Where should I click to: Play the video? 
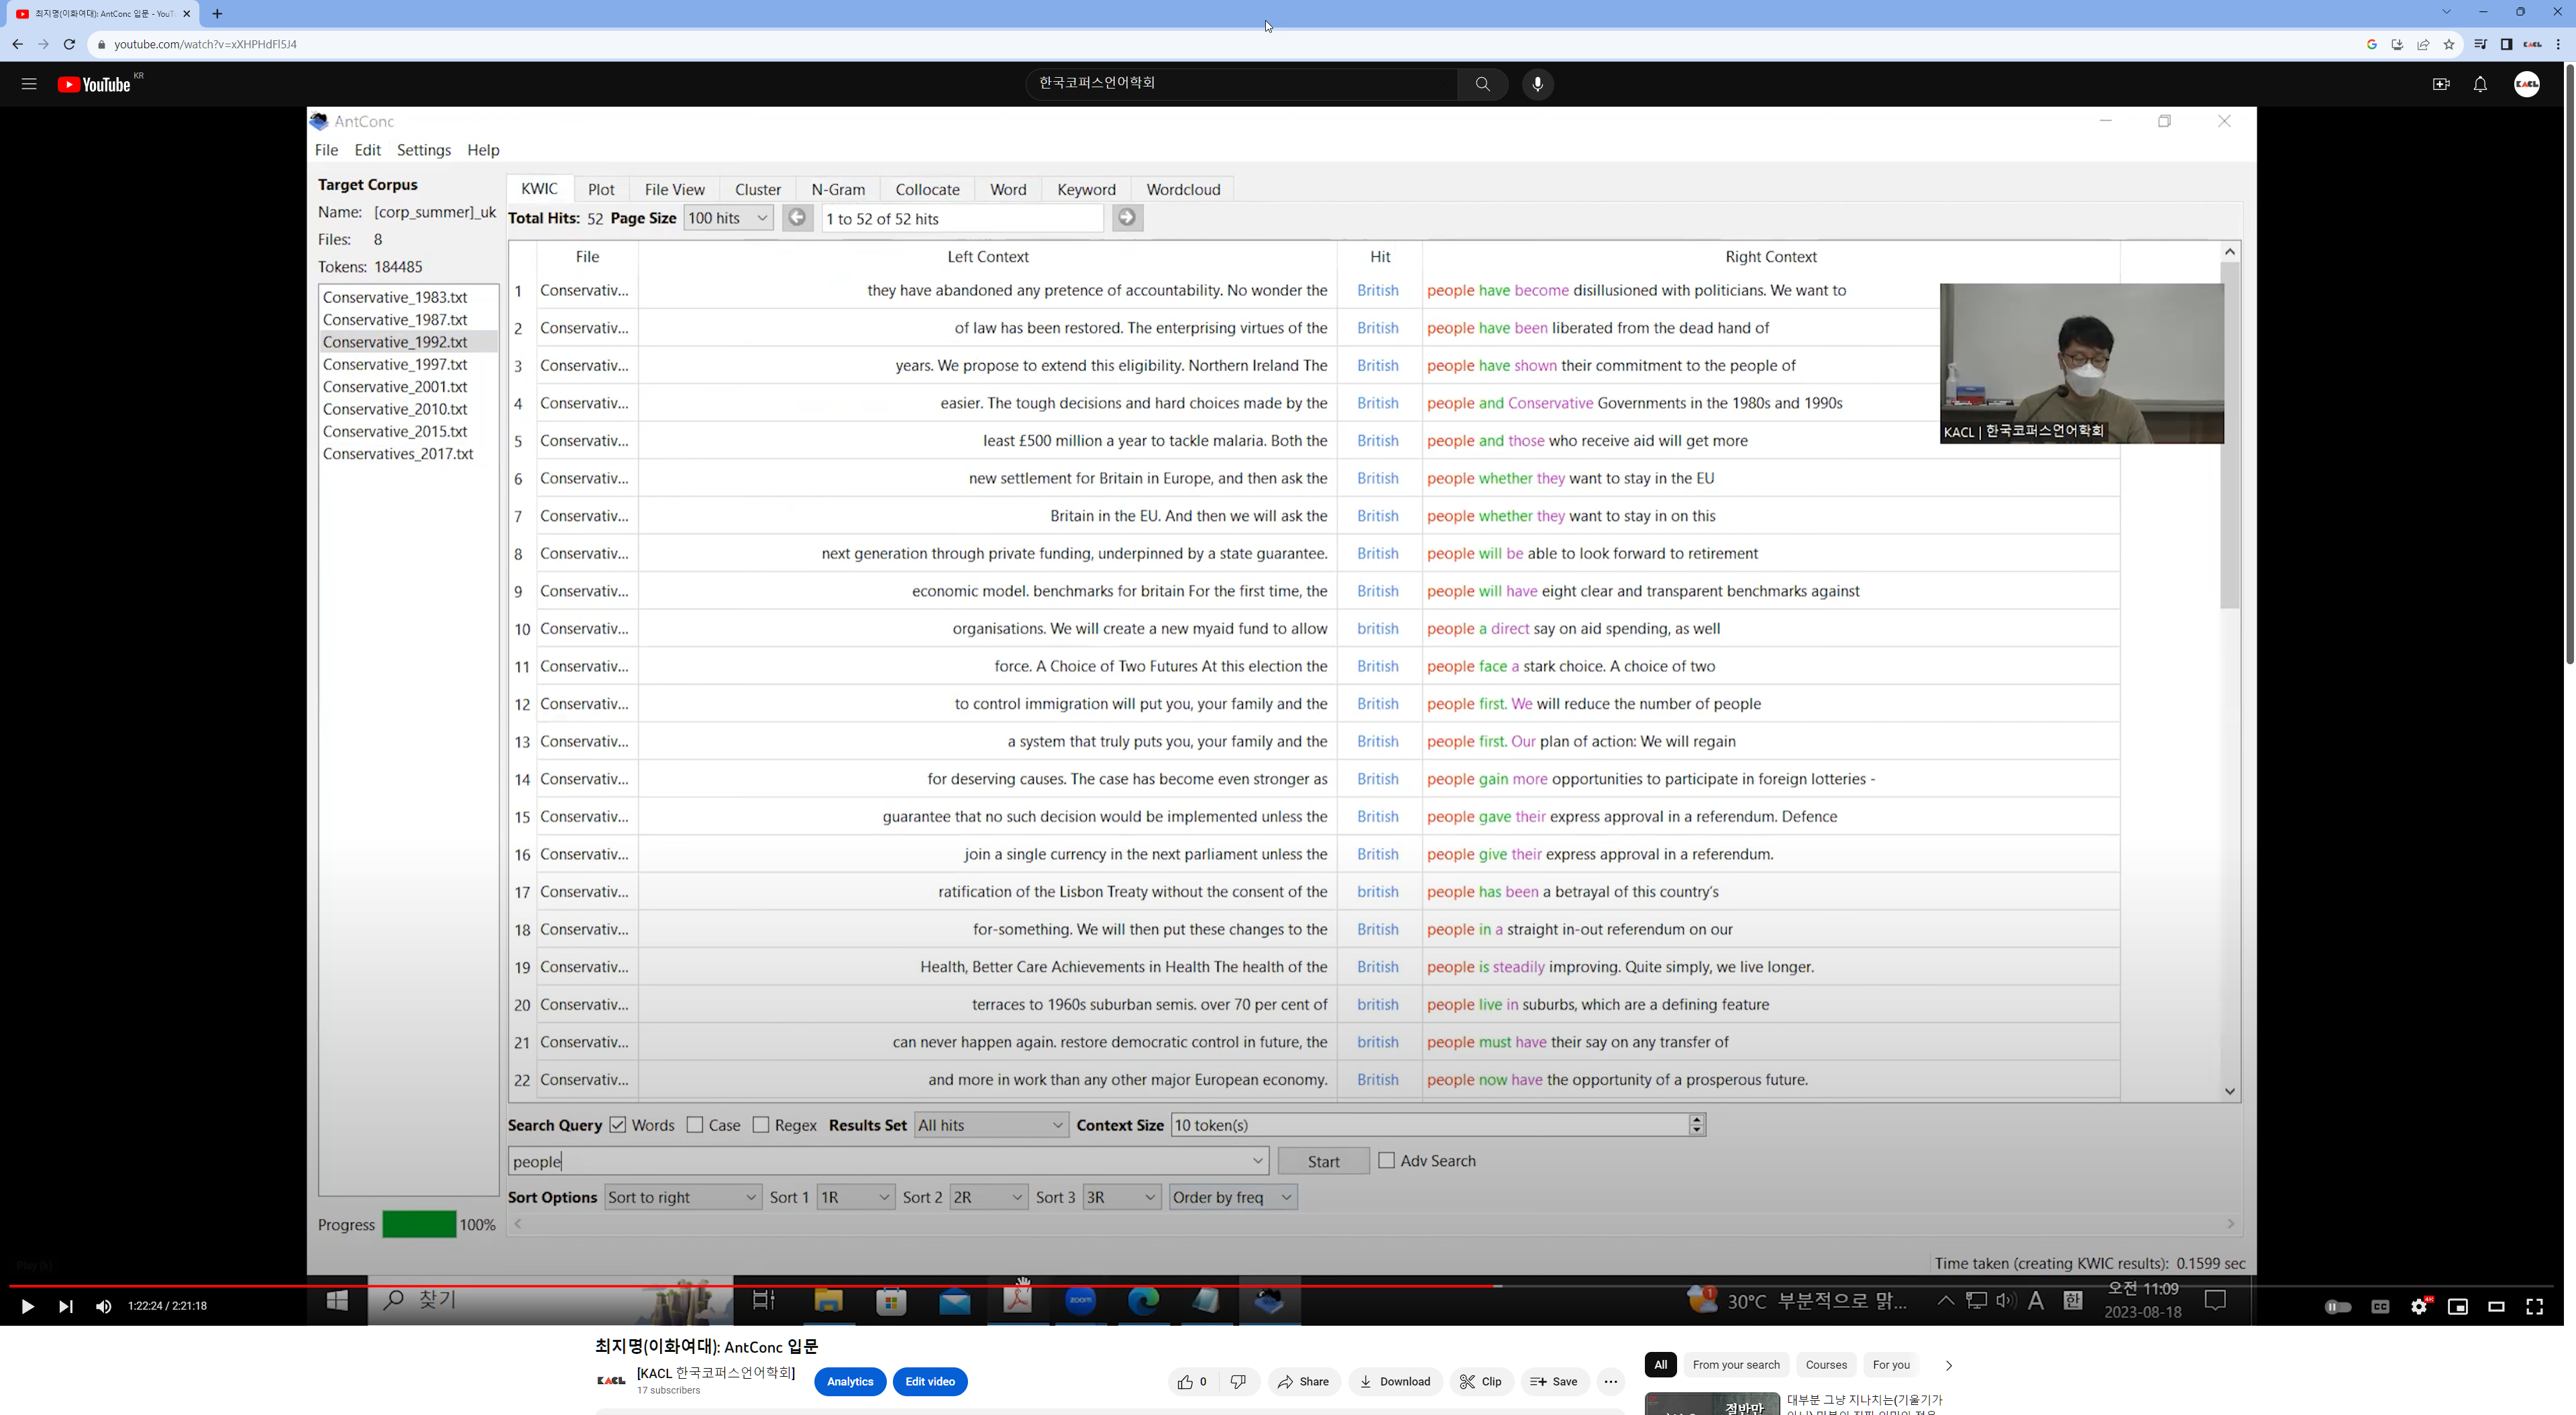(x=27, y=1306)
